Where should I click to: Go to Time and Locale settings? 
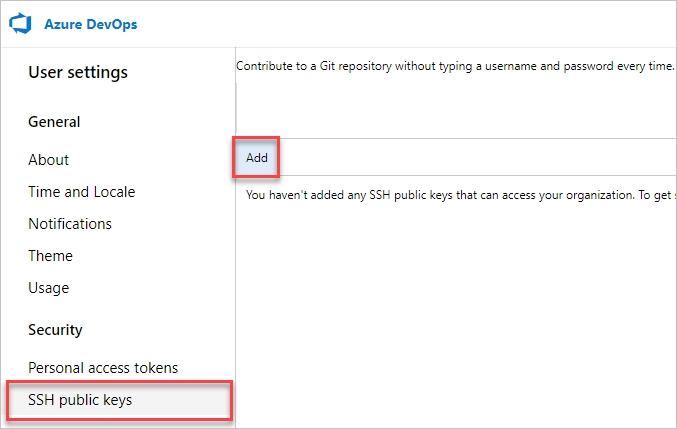(x=82, y=192)
